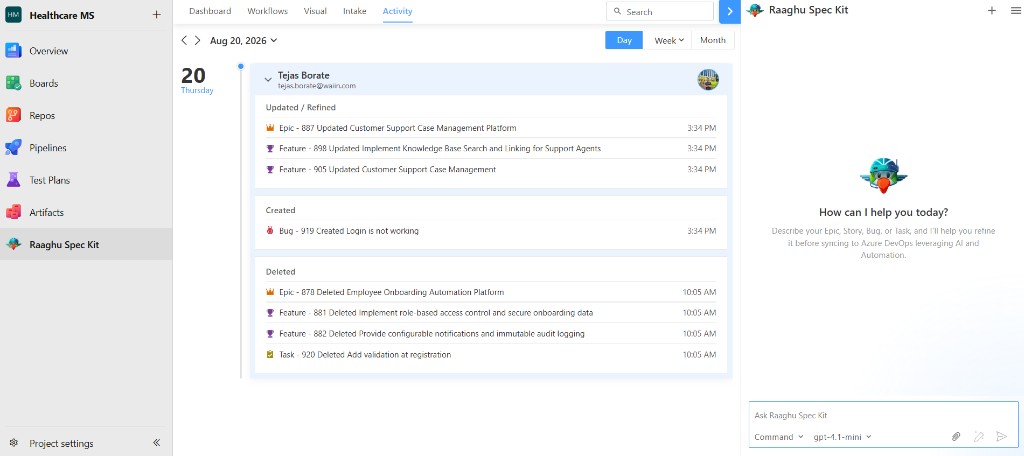
Task: Click the crown icon of Epic 887
Action: [x=270, y=128]
